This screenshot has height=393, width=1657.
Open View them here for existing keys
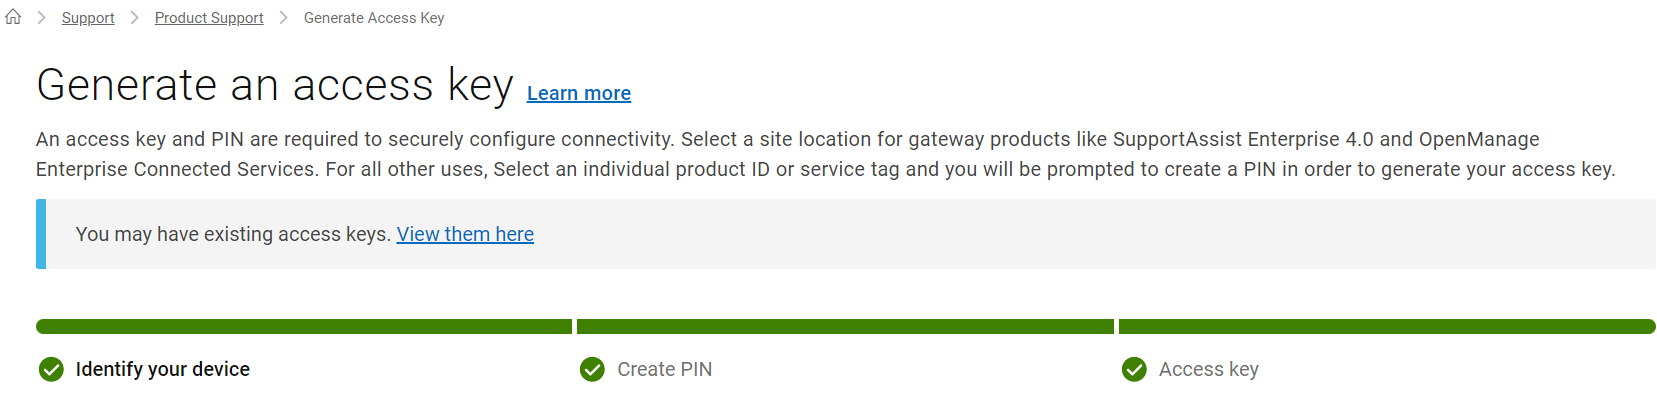[x=465, y=234]
